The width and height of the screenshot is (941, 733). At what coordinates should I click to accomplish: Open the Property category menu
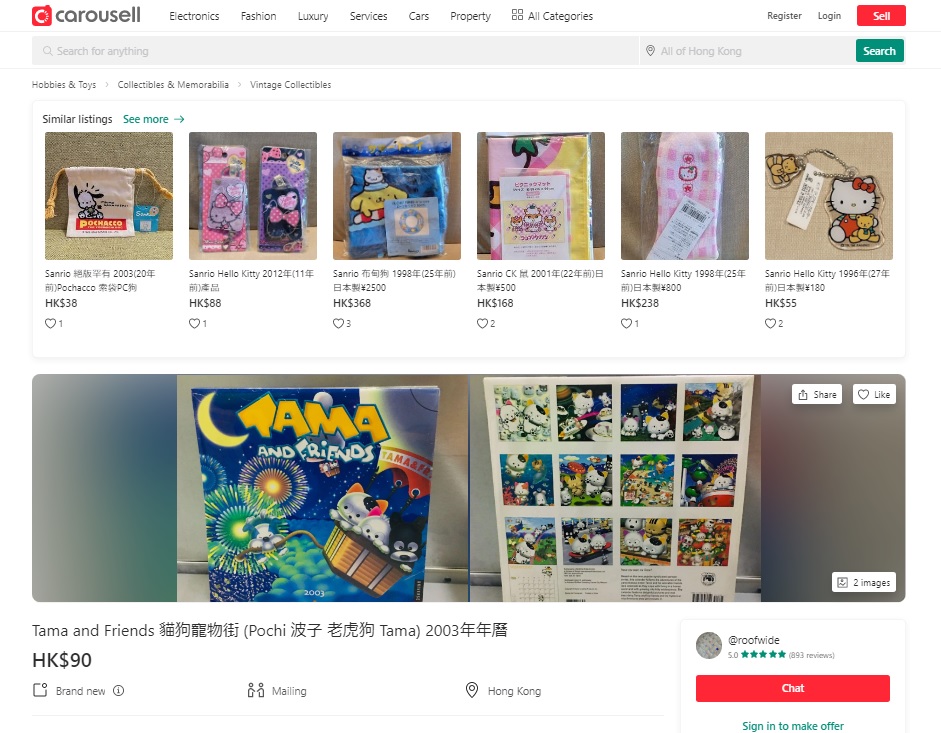point(470,16)
